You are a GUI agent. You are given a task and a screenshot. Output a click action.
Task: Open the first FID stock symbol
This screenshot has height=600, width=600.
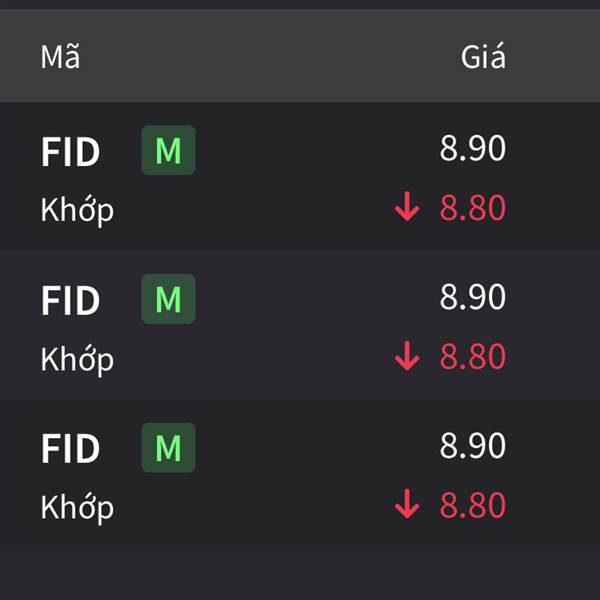70,152
